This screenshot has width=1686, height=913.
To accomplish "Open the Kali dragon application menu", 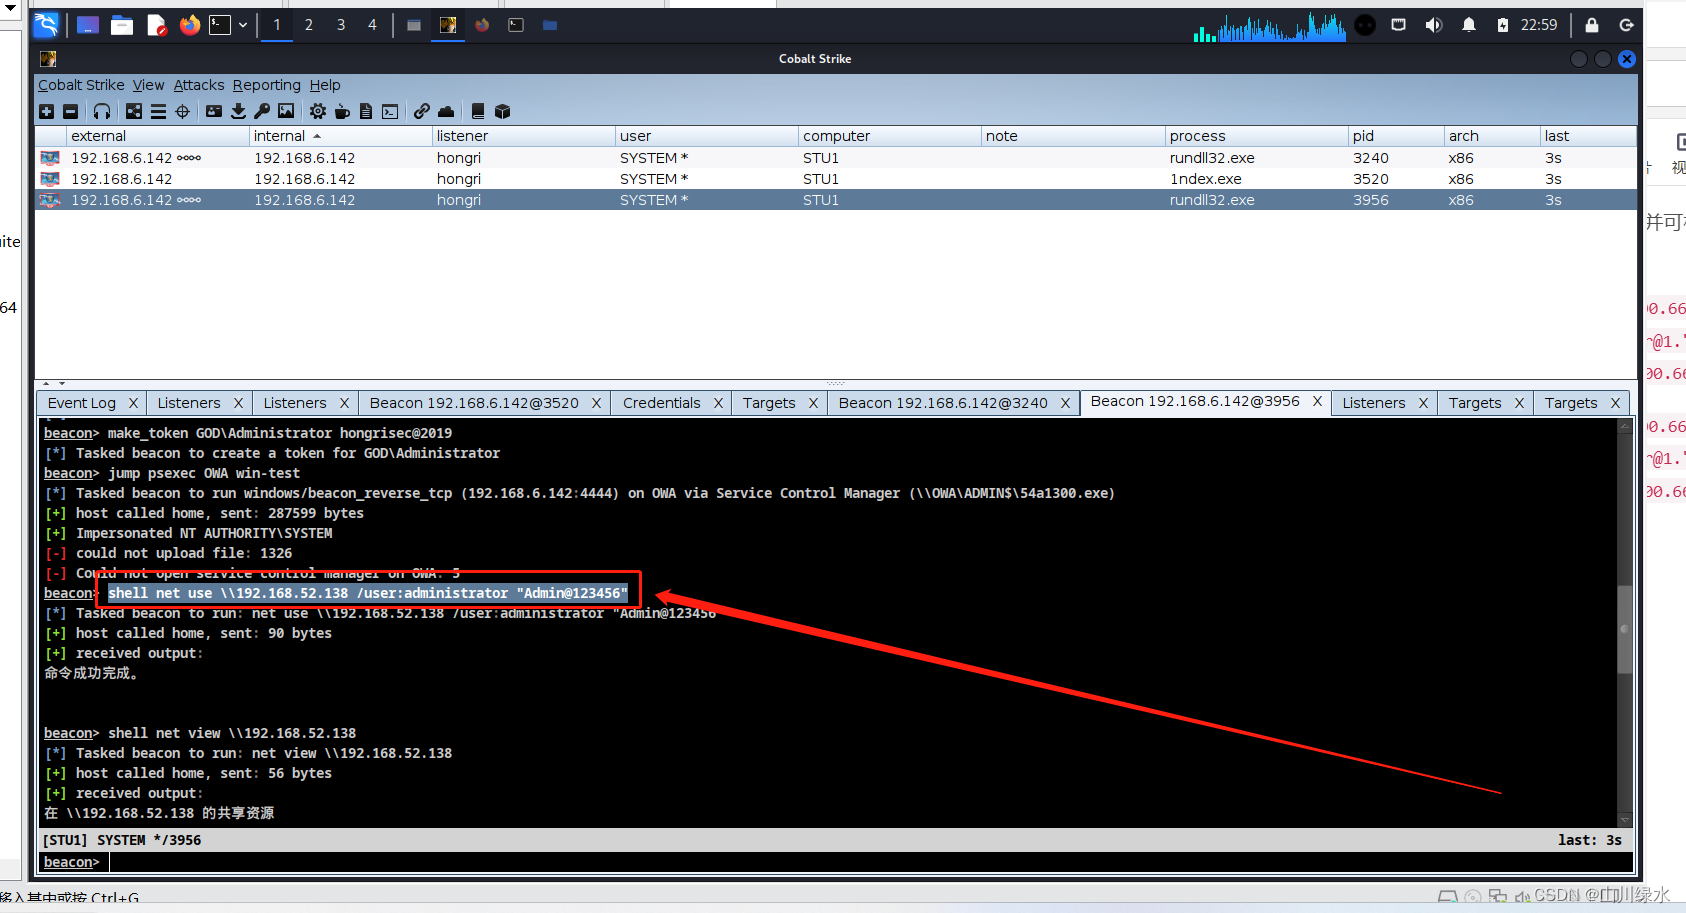I will click(x=46, y=25).
